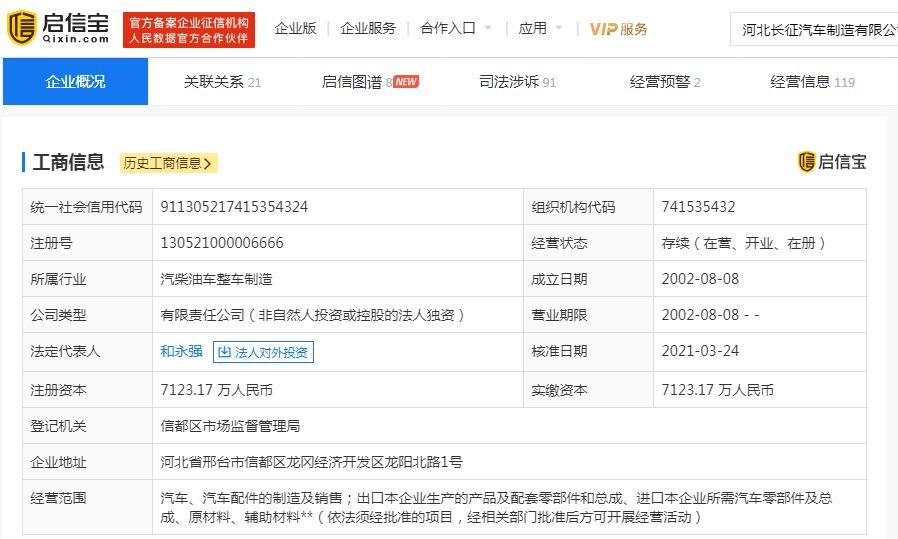The height and width of the screenshot is (539, 898).
Task: Open 企业版 in the top navigation
Action: point(295,29)
